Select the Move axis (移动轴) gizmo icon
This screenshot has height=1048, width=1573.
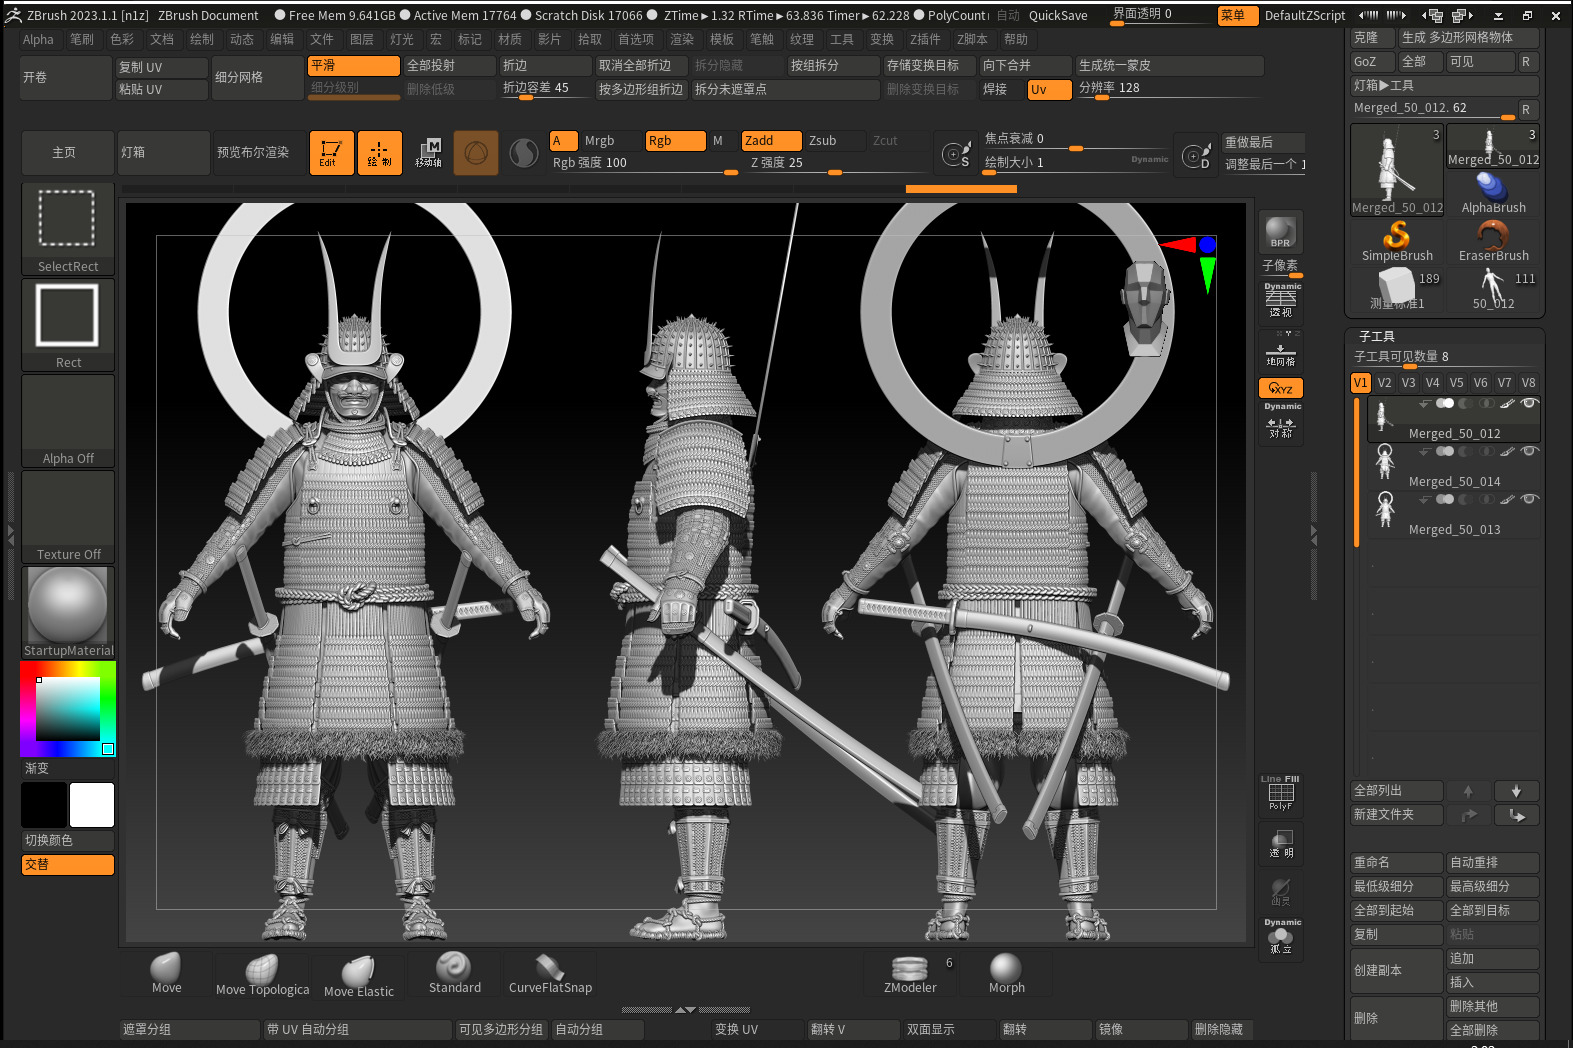[x=428, y=153]
